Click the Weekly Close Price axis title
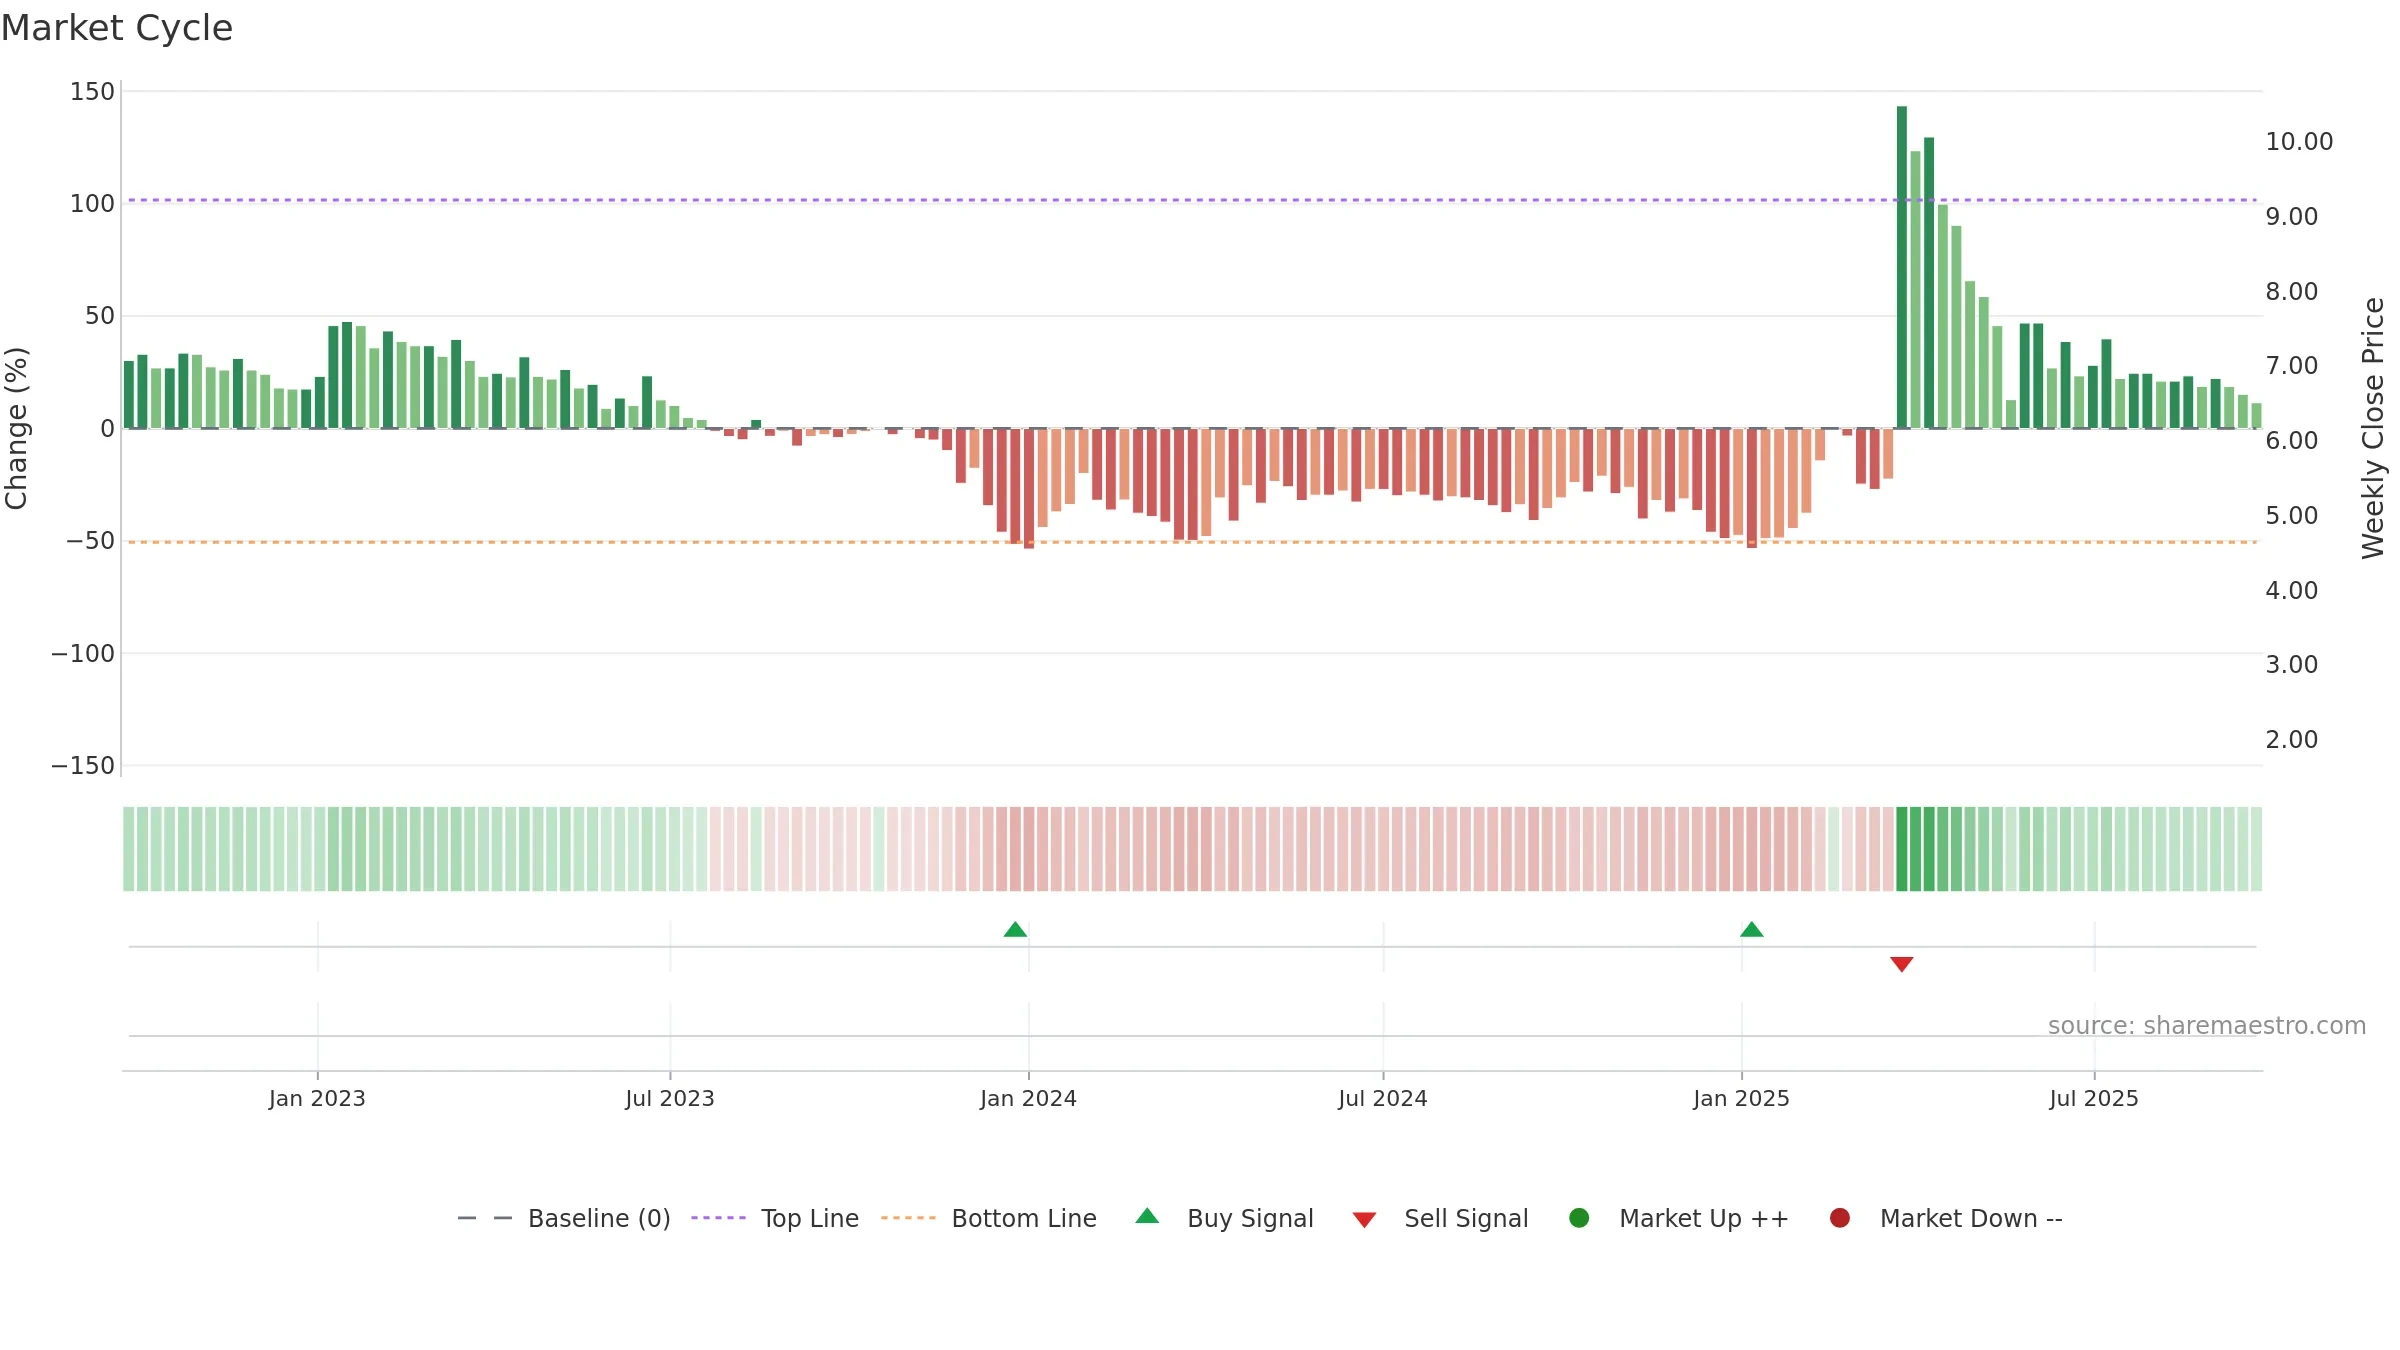This screenshot has width=2400, height=1350. click(x=2373, y=428)
